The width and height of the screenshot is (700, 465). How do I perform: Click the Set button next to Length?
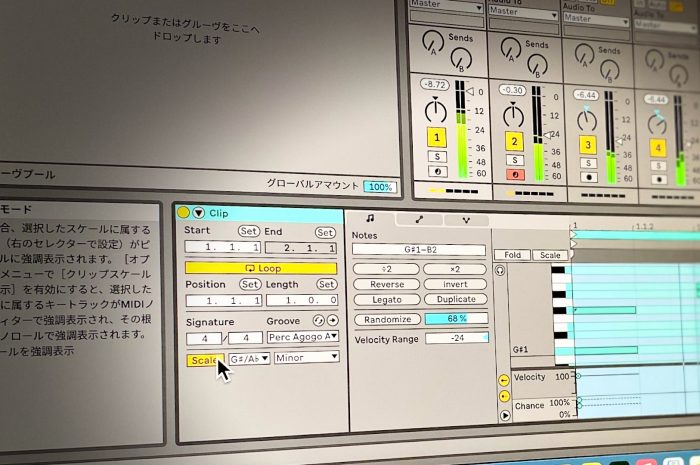(327, 284)
